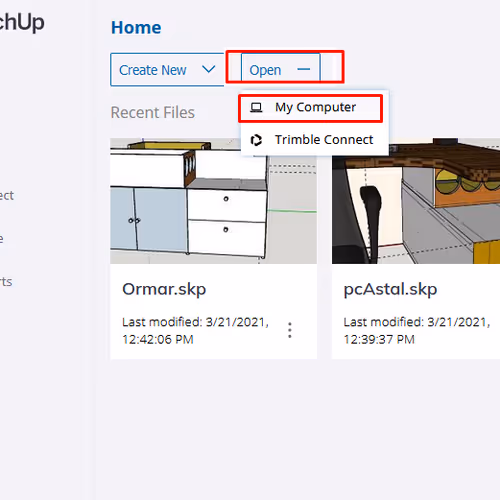
Task: Open the three-dot menu on Ormar.skp
Action: pyautogui.click(x=290, y=330)
